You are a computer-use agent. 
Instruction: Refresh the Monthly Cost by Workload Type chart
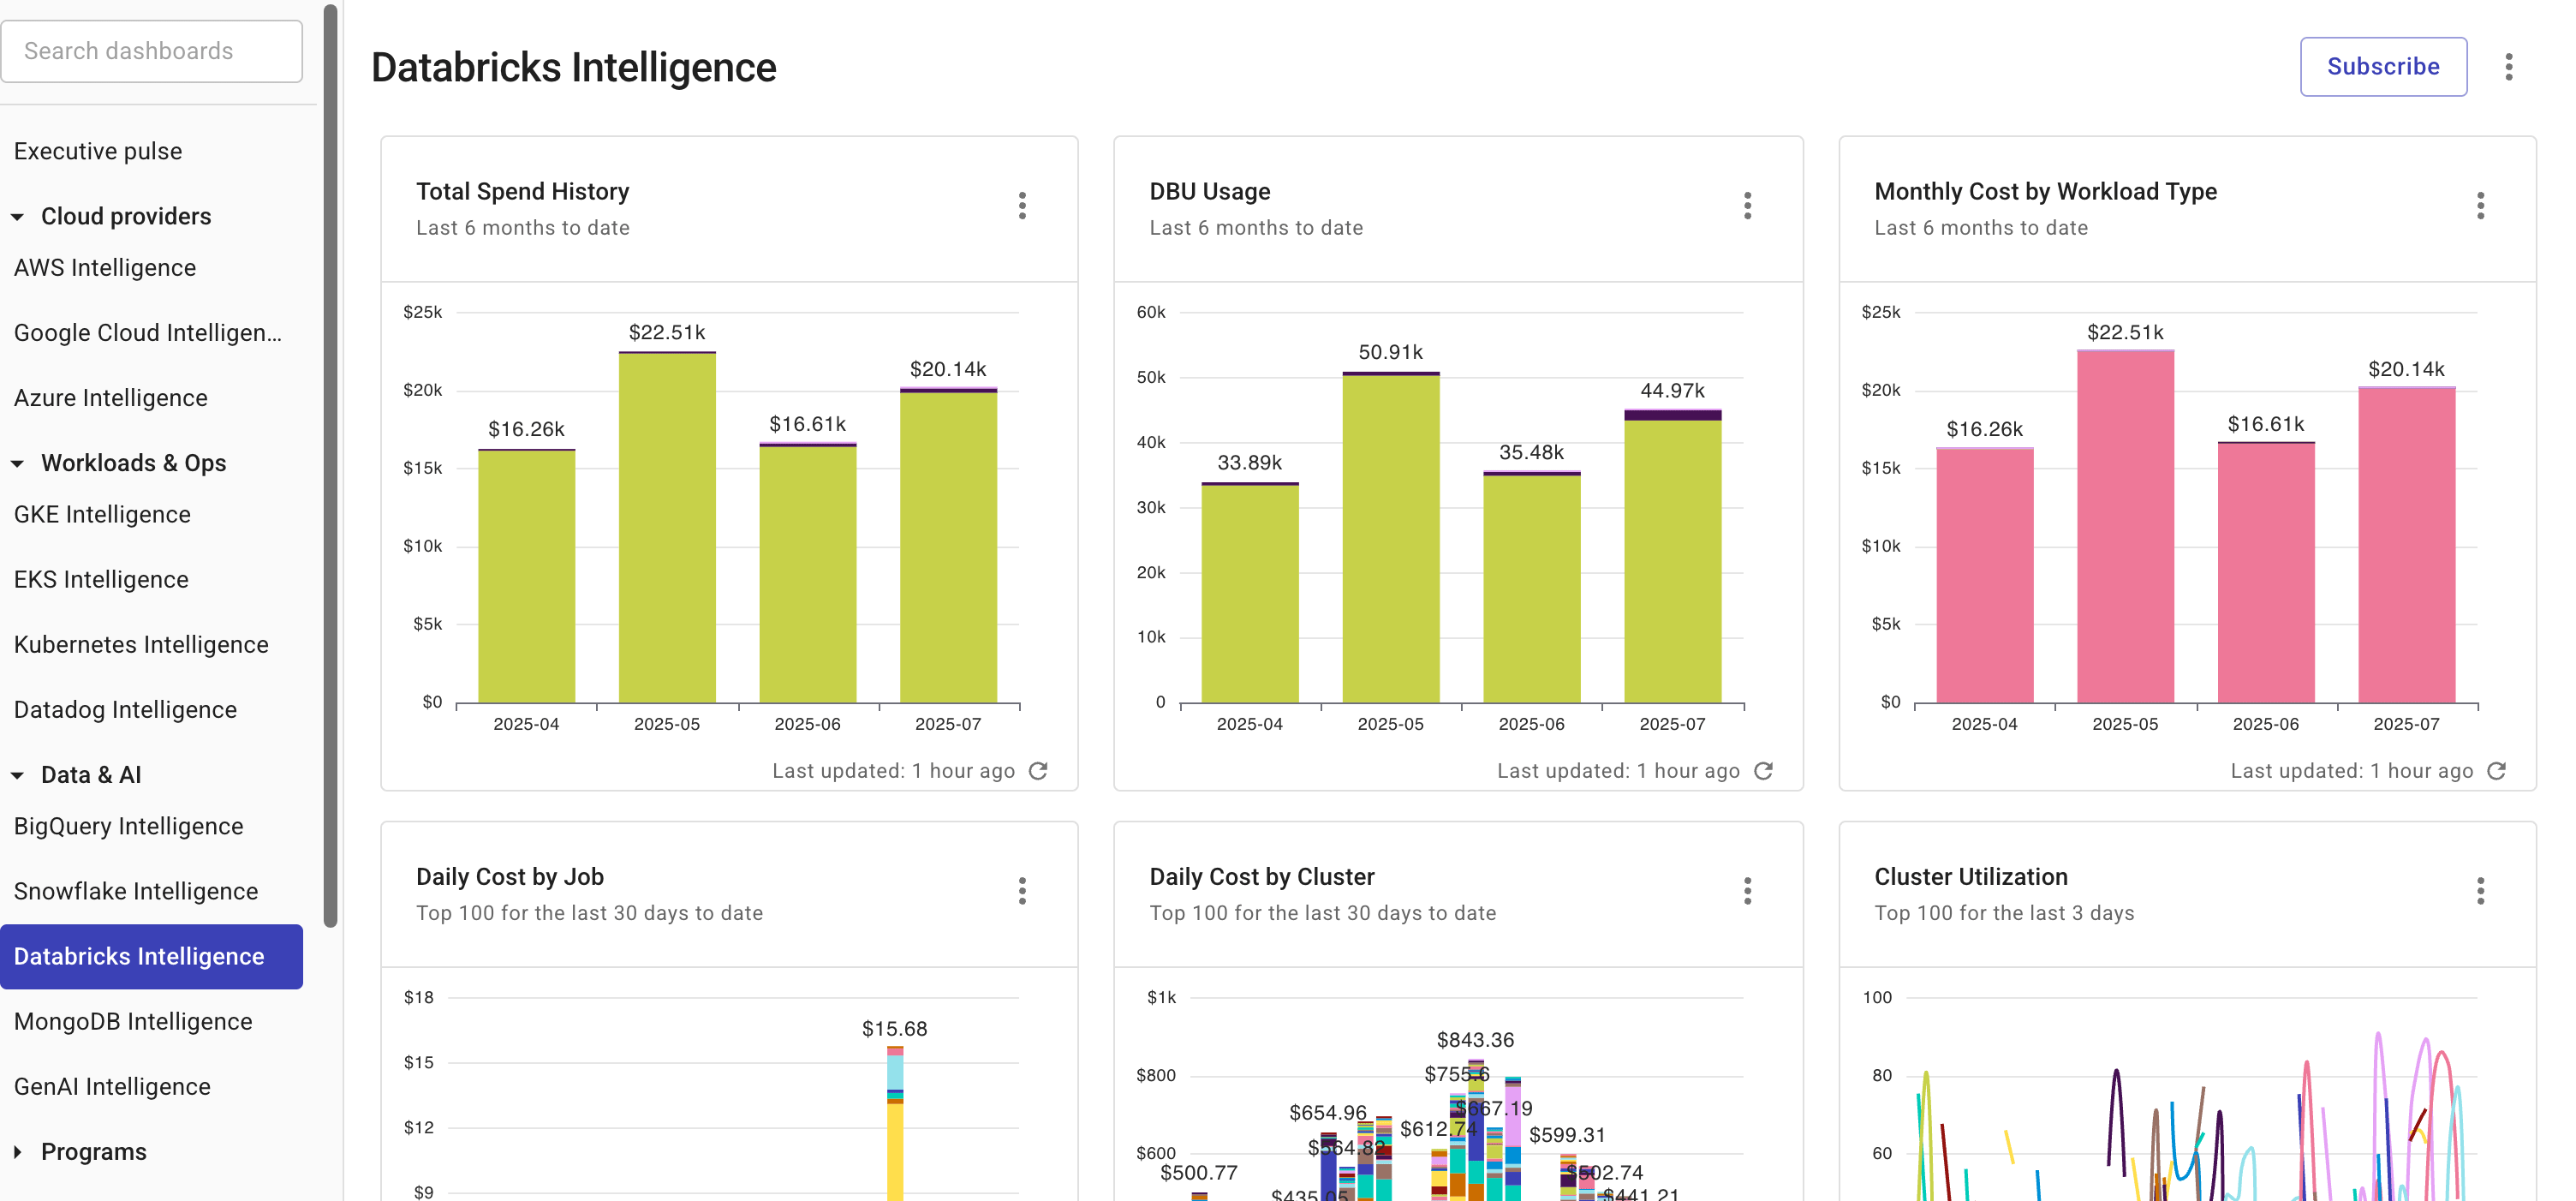(2497, 770)
